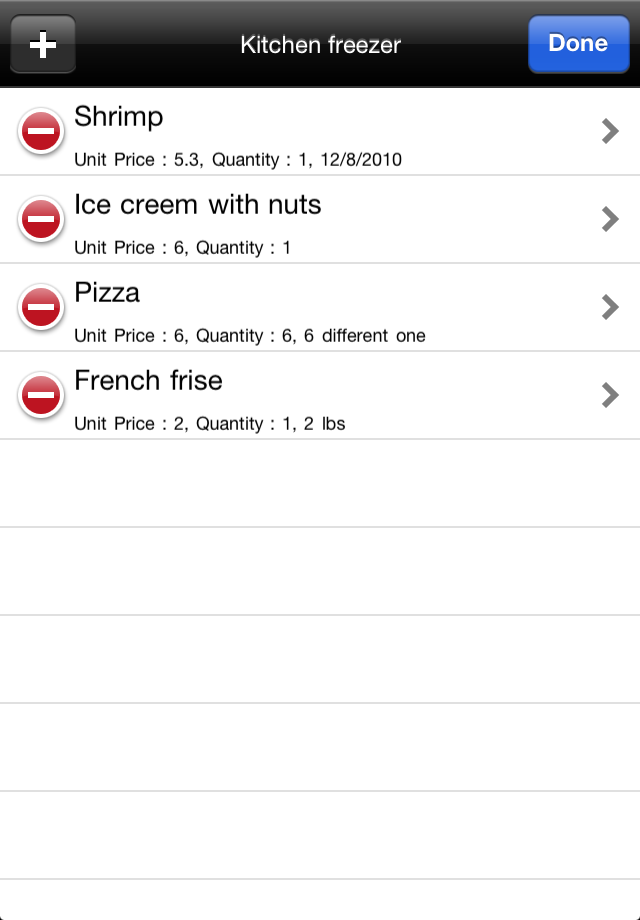The height and width of the screenshot is (920, 640).
Task: Select the French frise item title
Action: [148, 381]
